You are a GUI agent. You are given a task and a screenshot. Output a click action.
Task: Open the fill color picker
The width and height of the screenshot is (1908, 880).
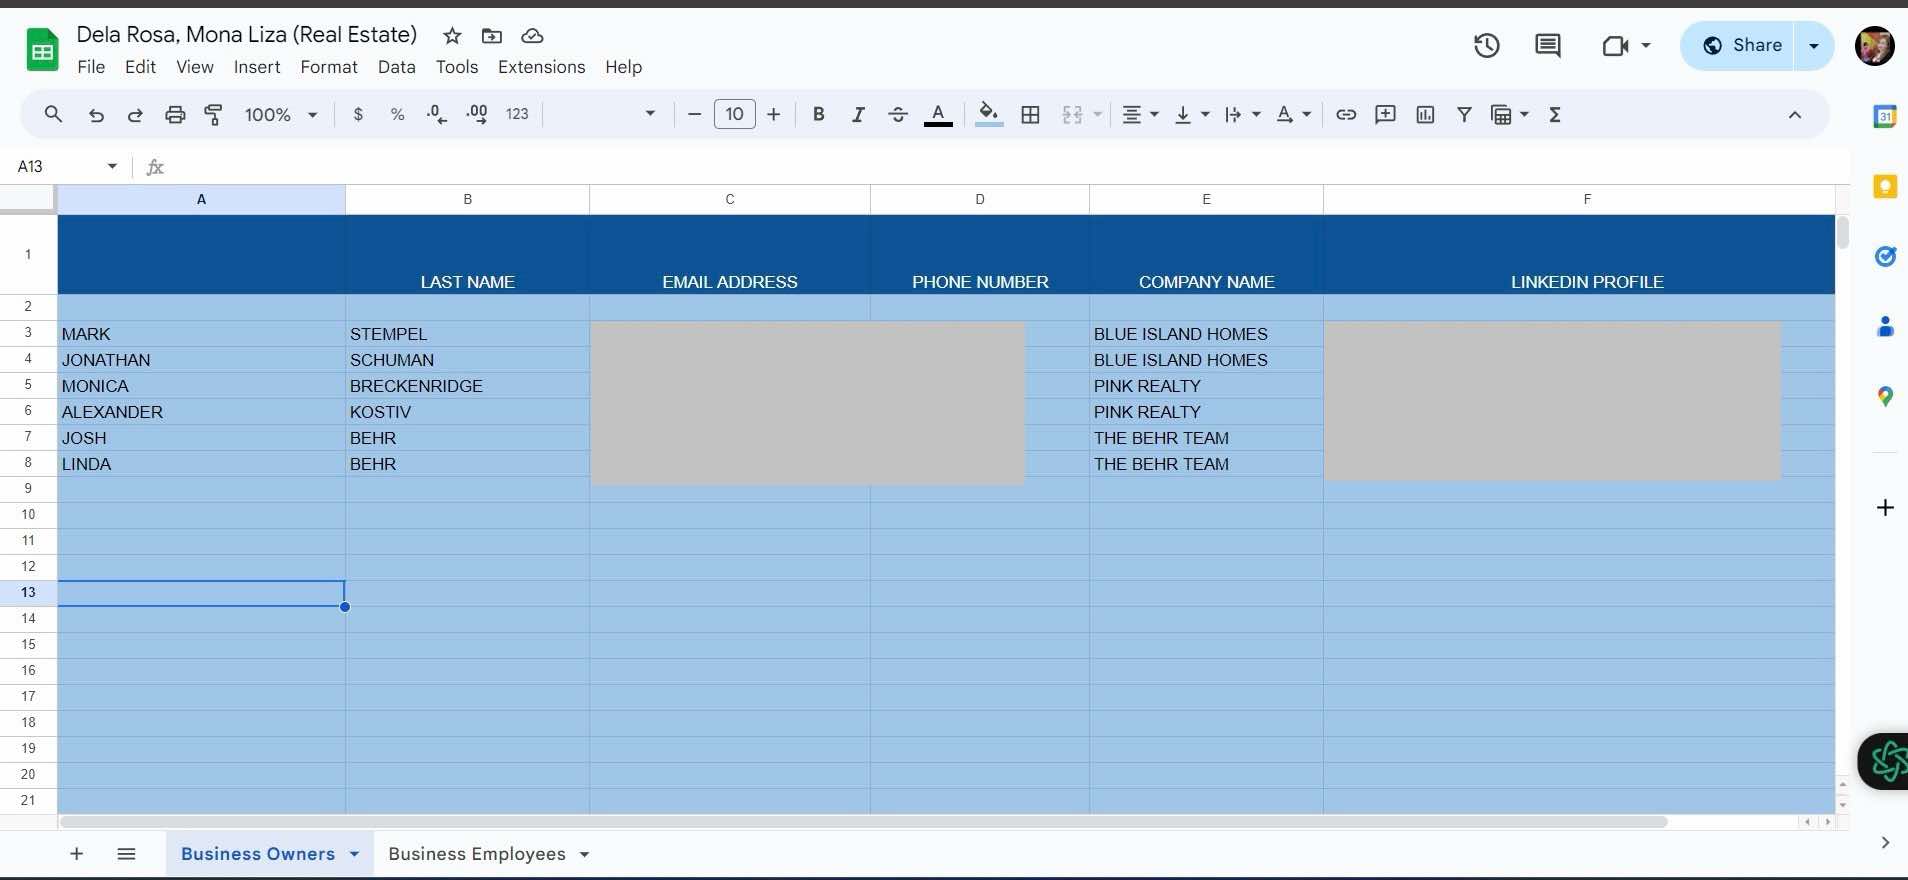pos(989,115)
